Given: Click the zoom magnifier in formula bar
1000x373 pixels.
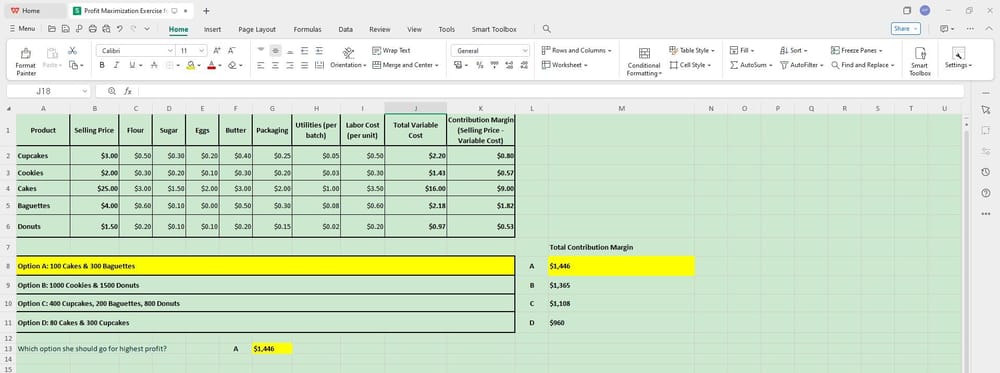Looking at the screenshot, I should (x=112, y=91).
